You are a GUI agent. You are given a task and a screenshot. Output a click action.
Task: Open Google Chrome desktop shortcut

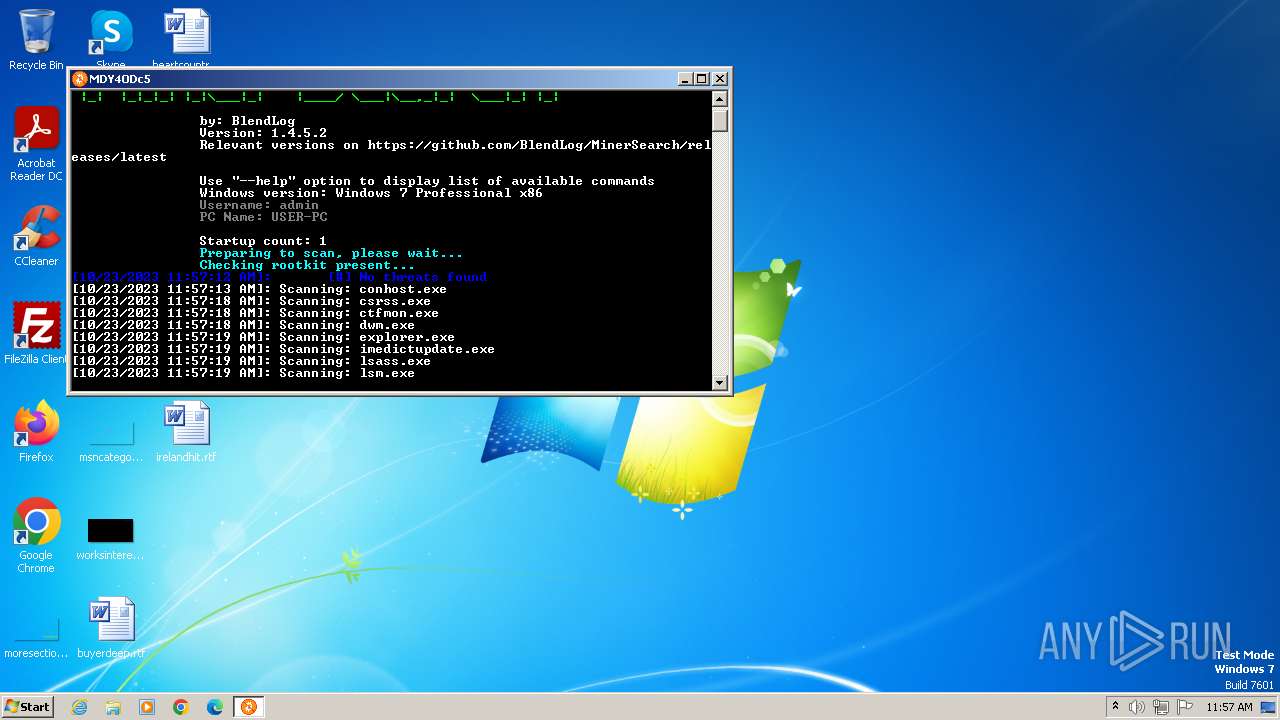click(x=36, y=536)
